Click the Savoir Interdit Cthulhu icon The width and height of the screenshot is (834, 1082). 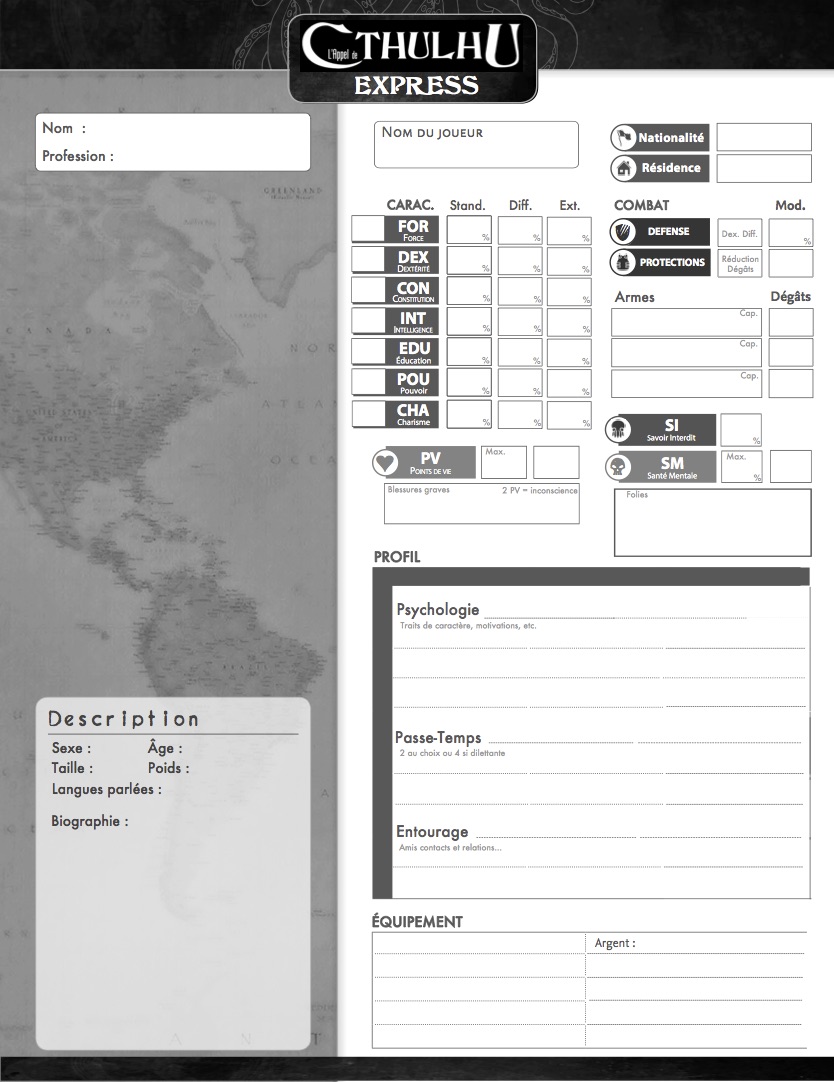click(x=618, y=430)
